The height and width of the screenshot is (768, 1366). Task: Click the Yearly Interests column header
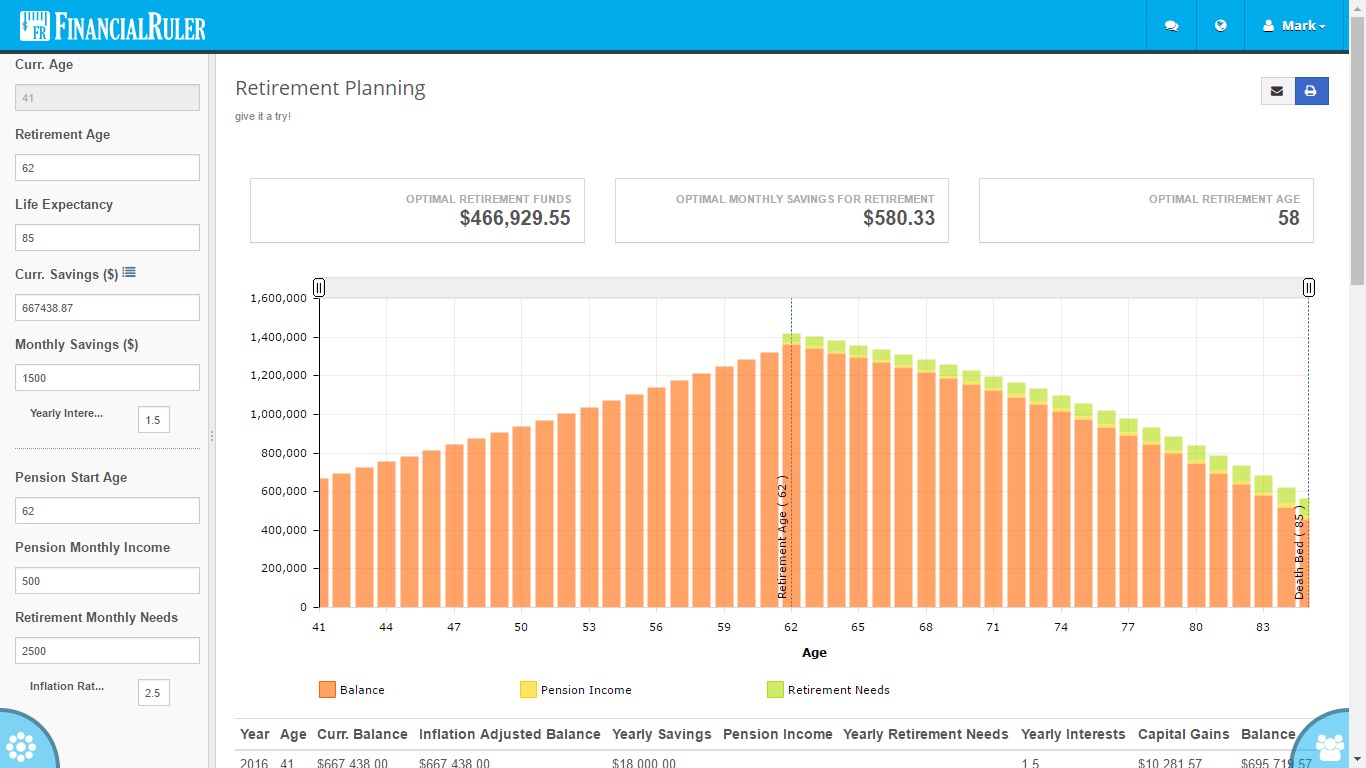[x=1073, y=734]
